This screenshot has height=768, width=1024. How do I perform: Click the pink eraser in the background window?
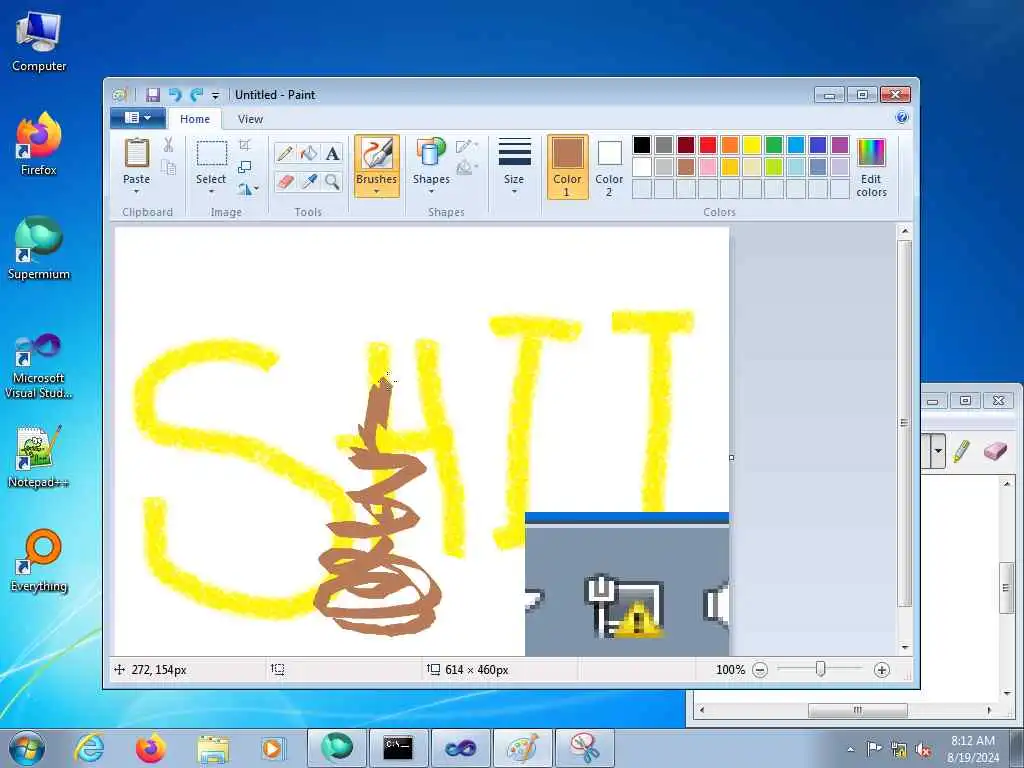click(x=995, y=451)
